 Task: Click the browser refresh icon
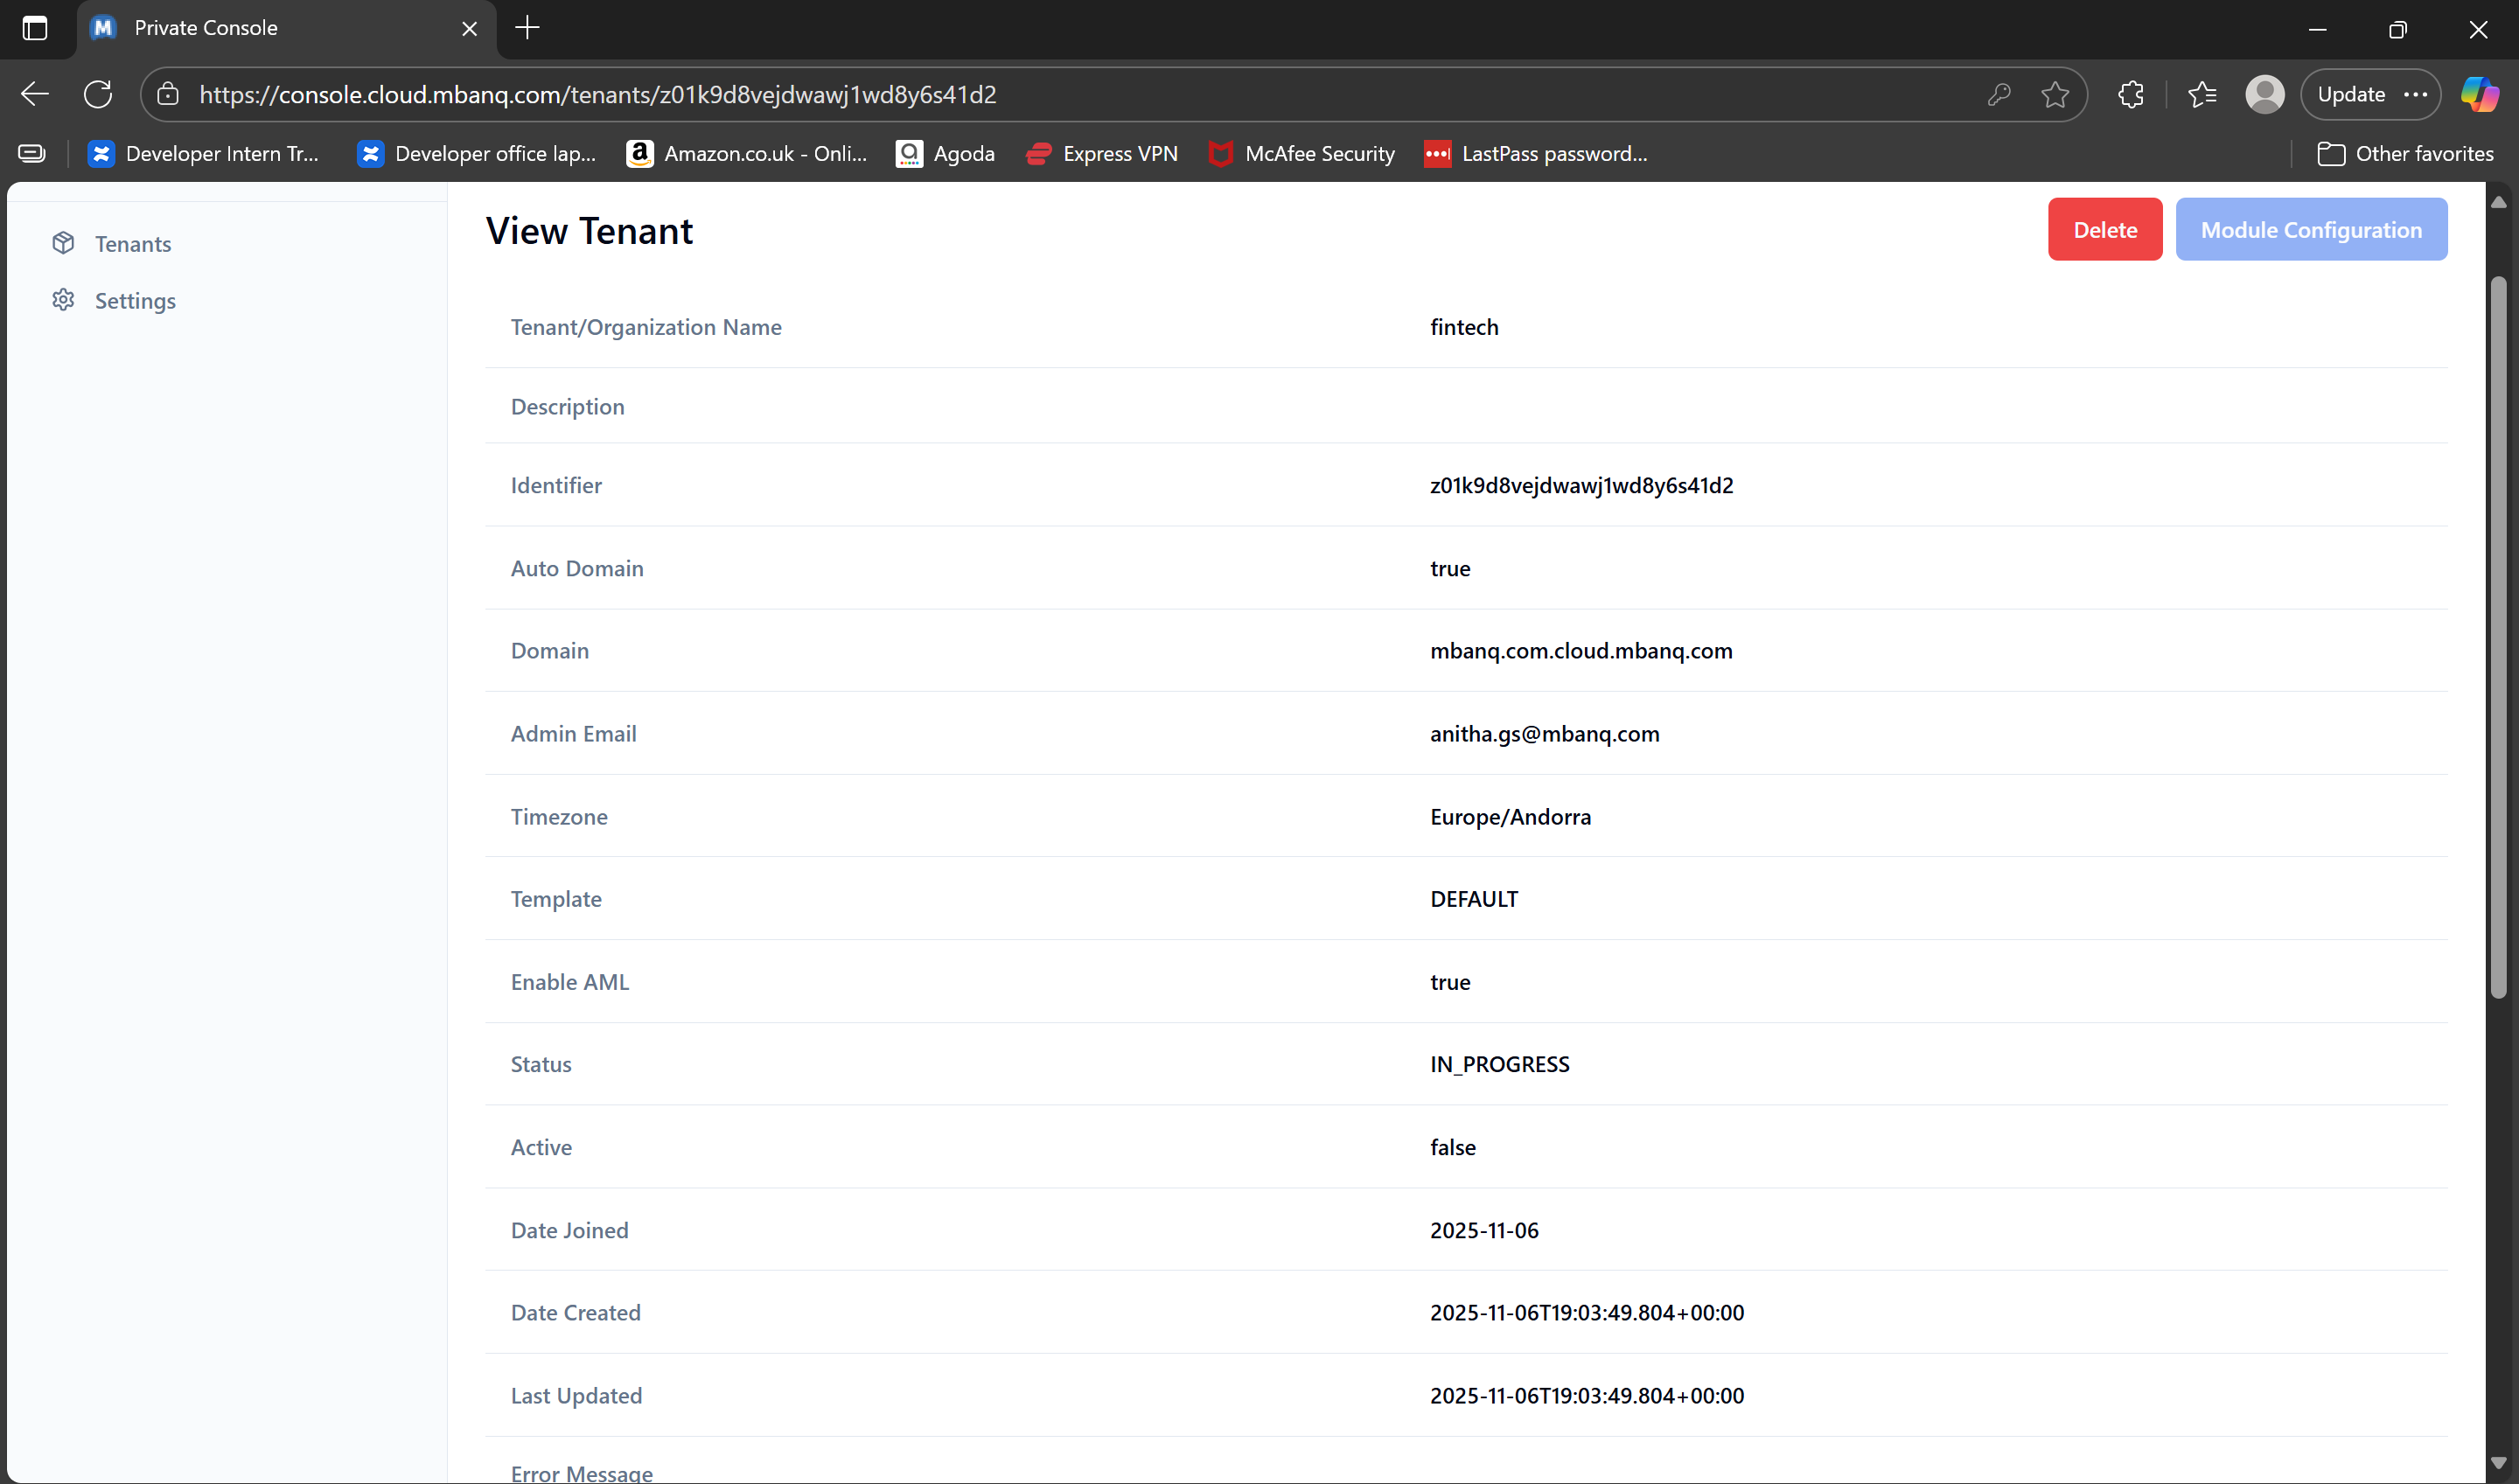coord(98,94)
